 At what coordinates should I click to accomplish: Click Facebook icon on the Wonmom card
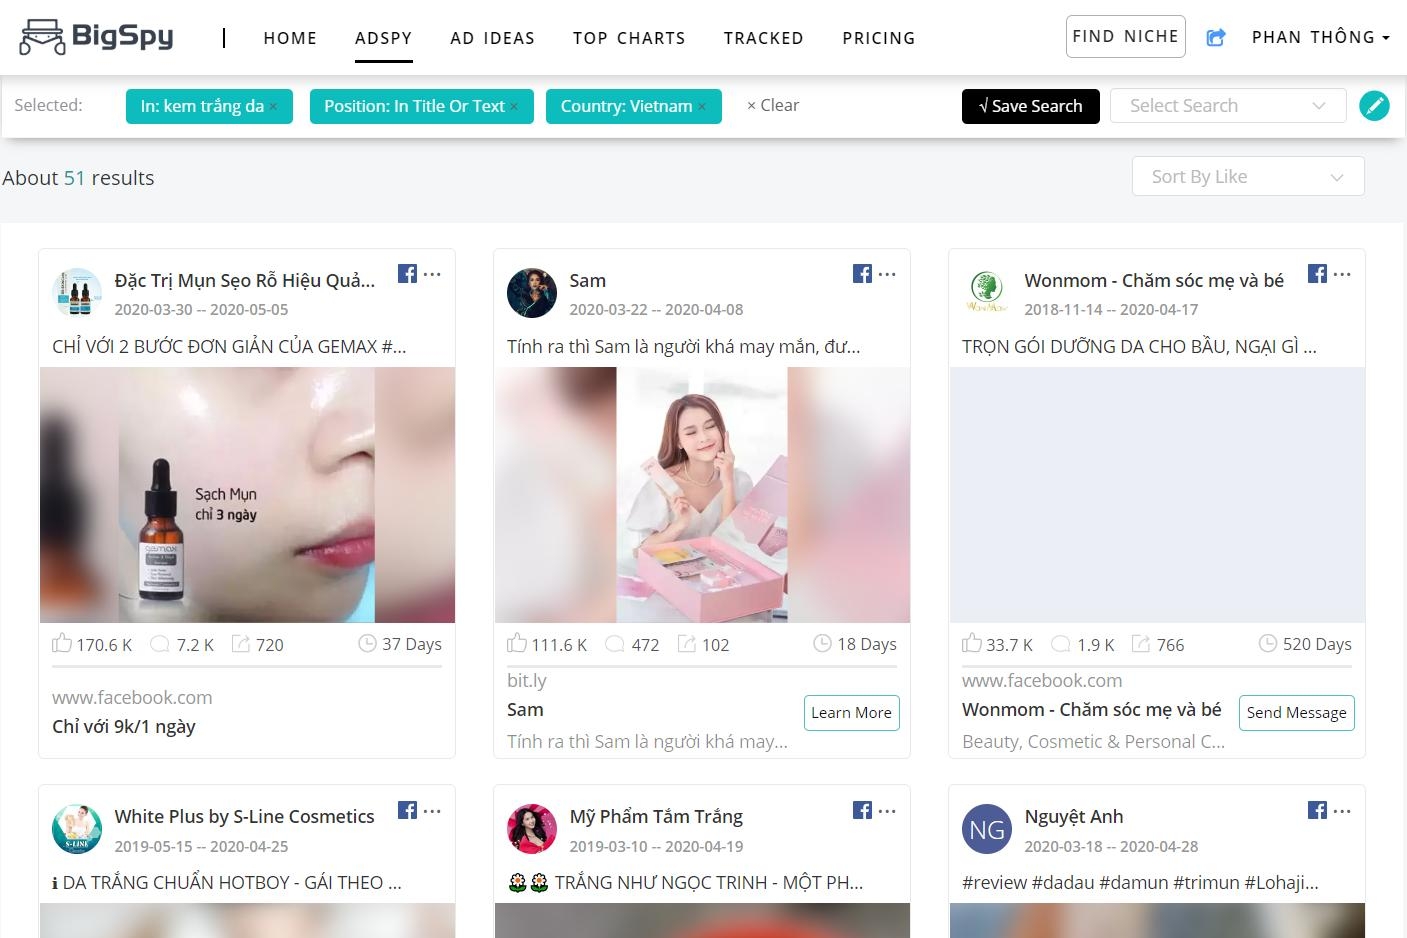(x=1317, y=273)
